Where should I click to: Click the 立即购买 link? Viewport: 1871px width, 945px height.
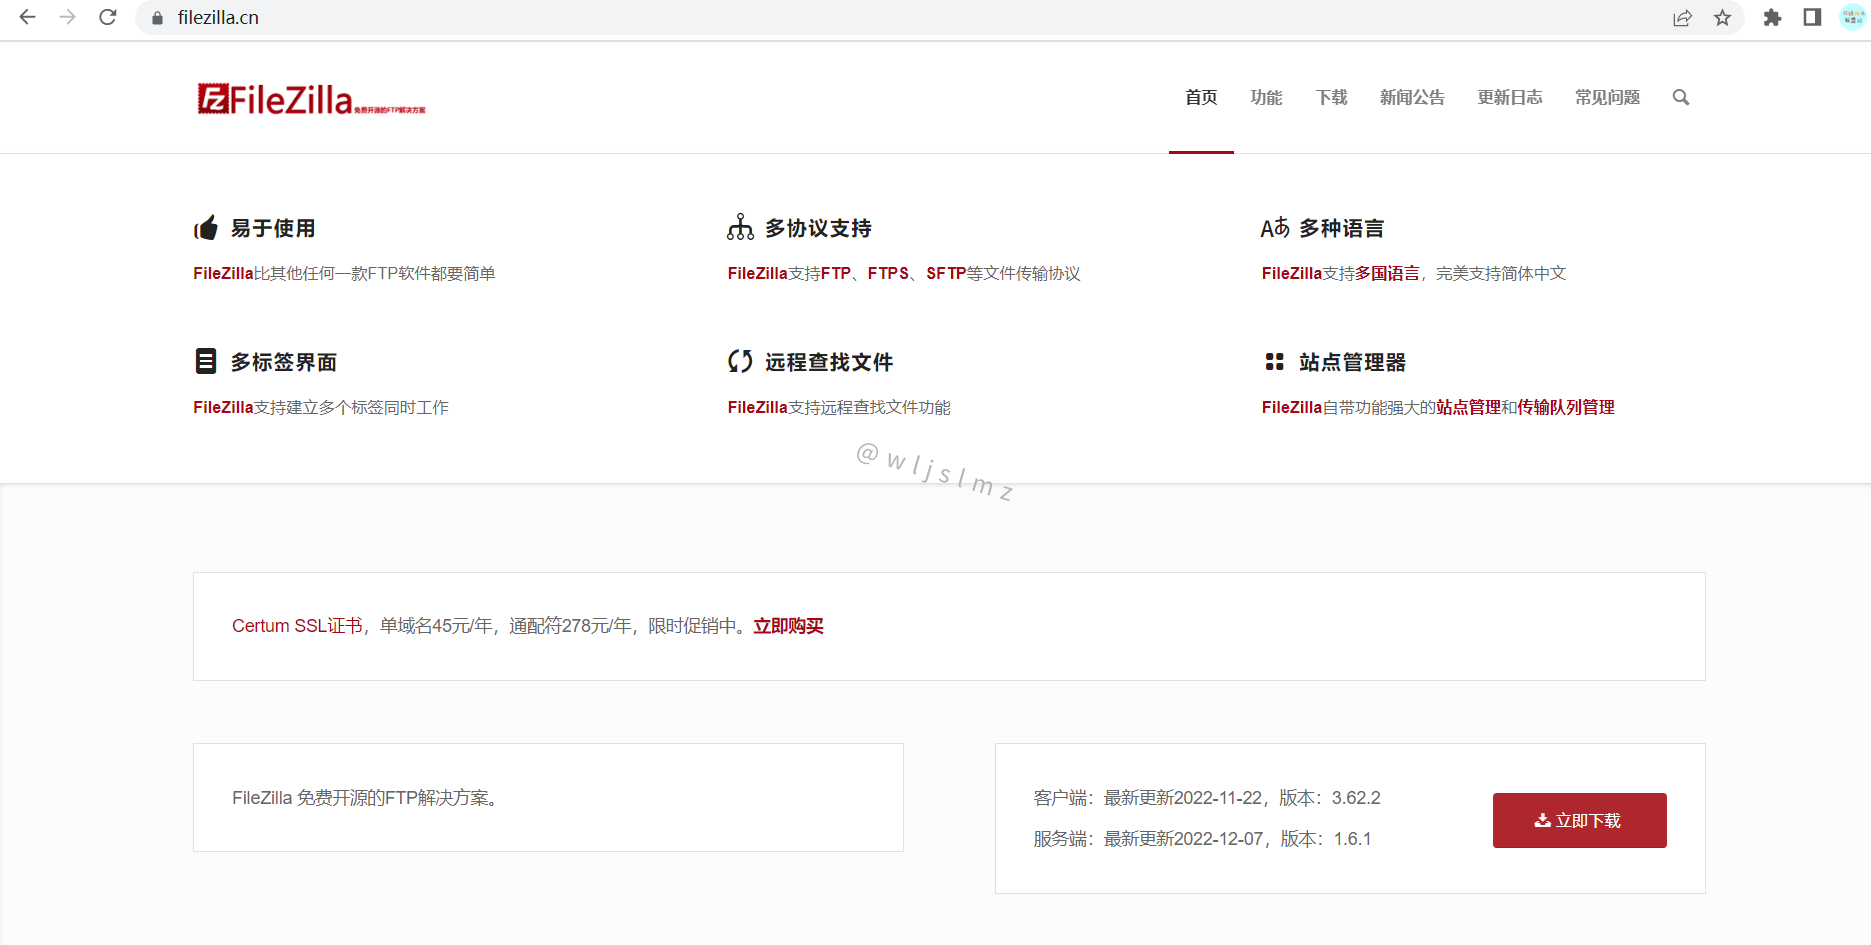(x=788, y=626)
